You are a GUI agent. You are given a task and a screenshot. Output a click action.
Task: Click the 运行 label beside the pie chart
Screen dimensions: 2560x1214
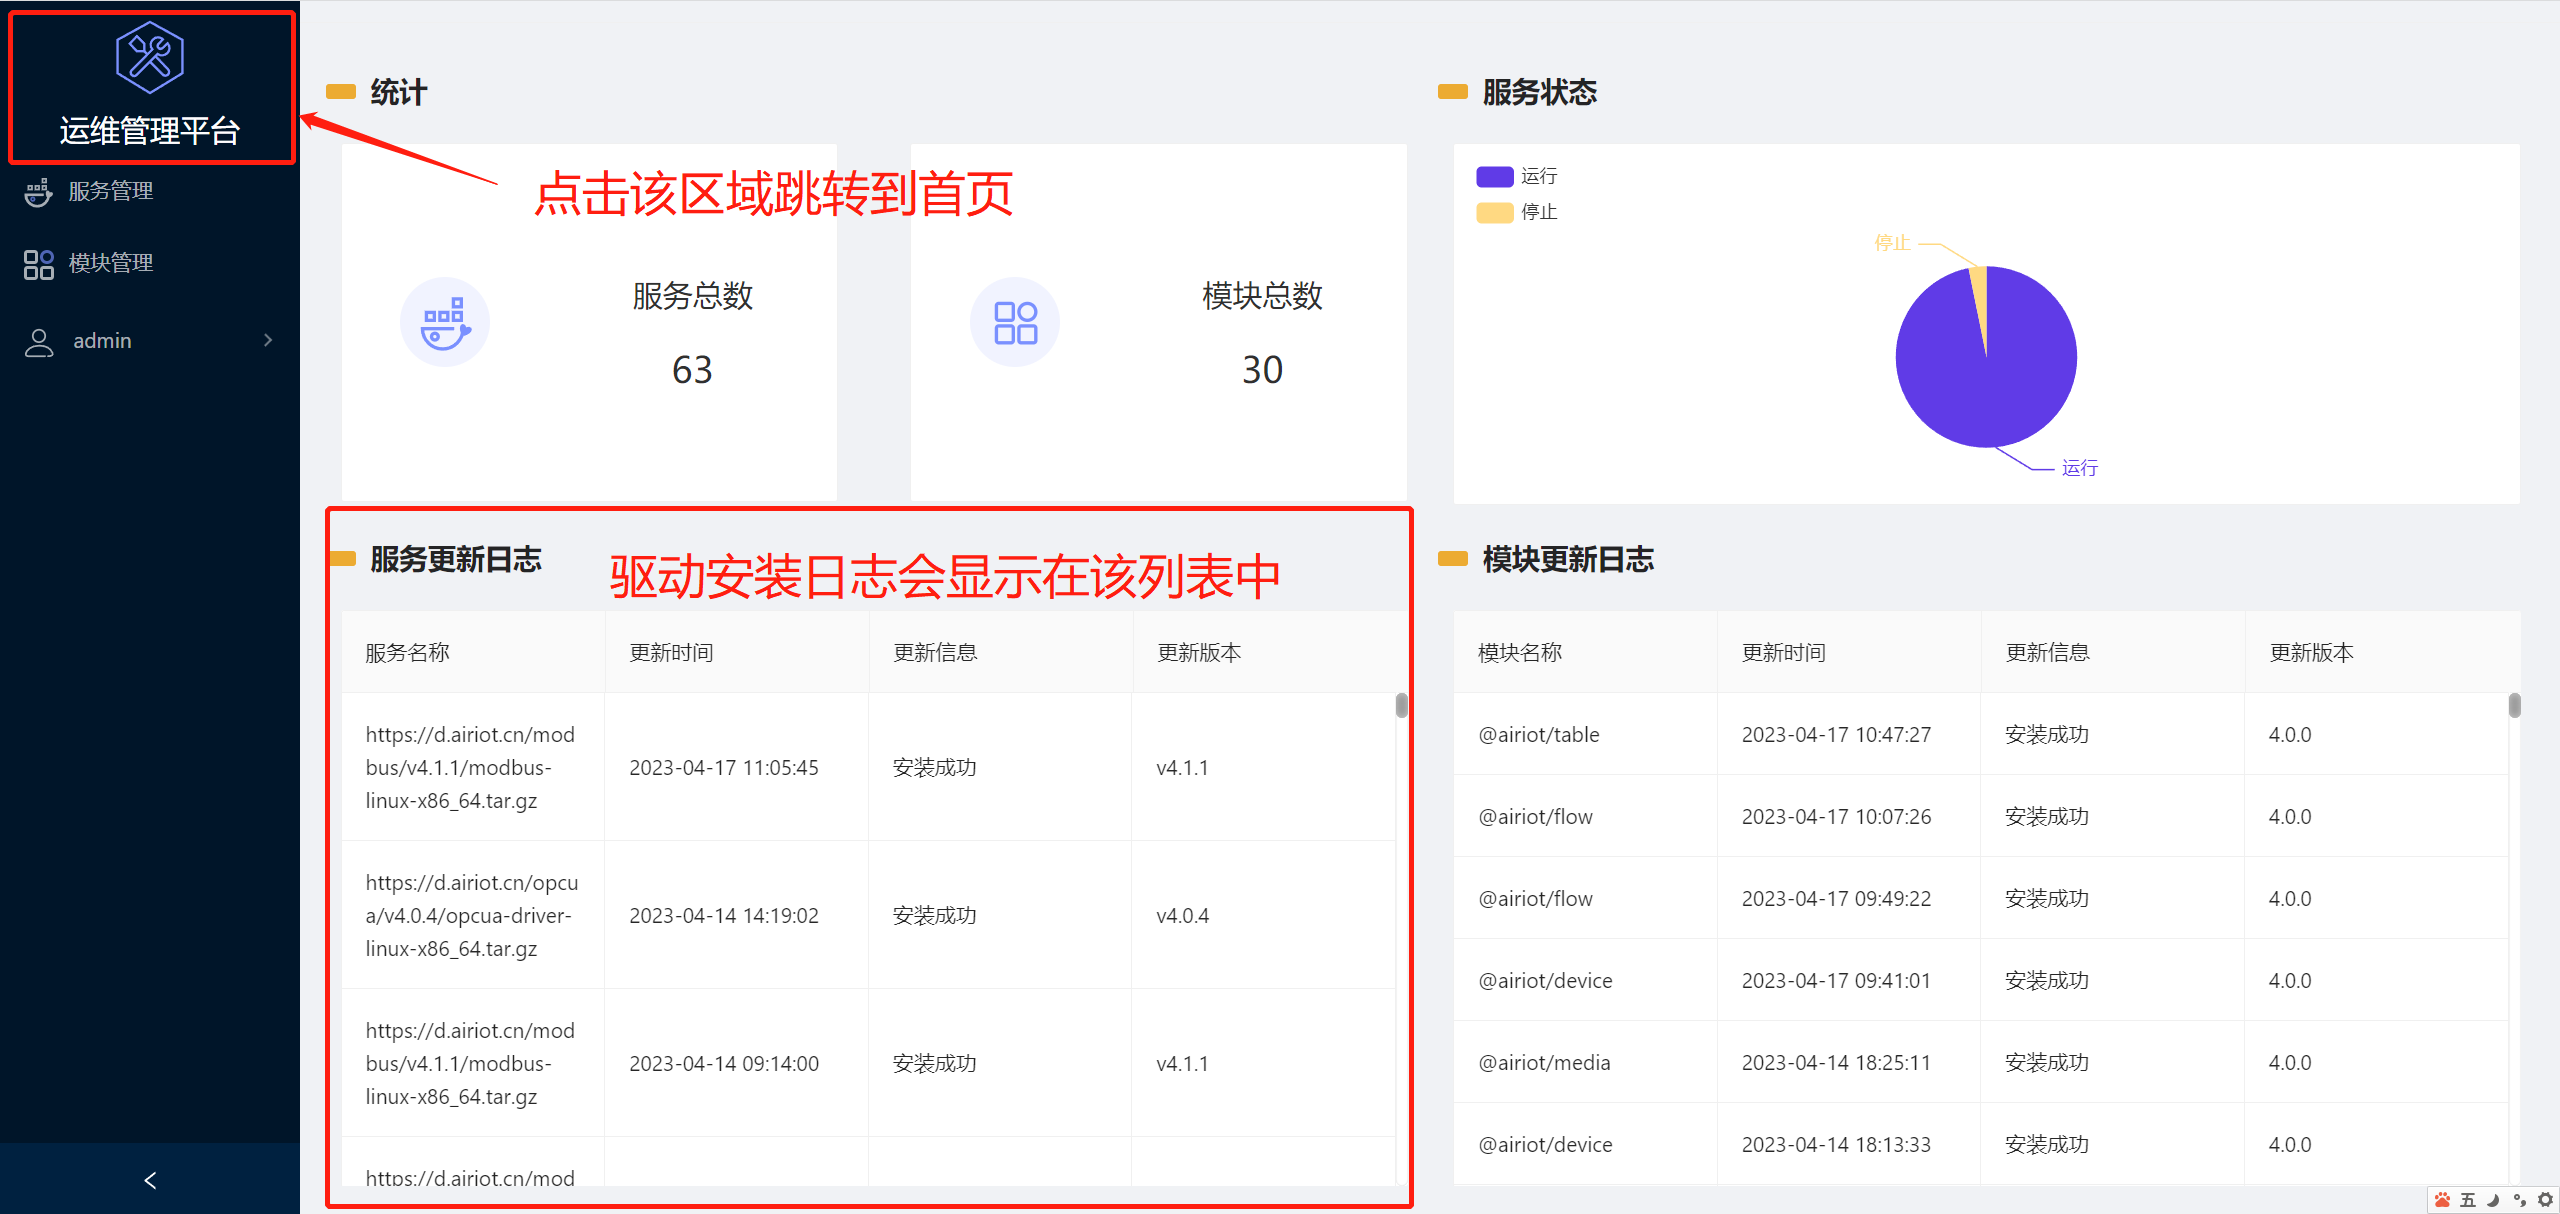point(2080,468)
